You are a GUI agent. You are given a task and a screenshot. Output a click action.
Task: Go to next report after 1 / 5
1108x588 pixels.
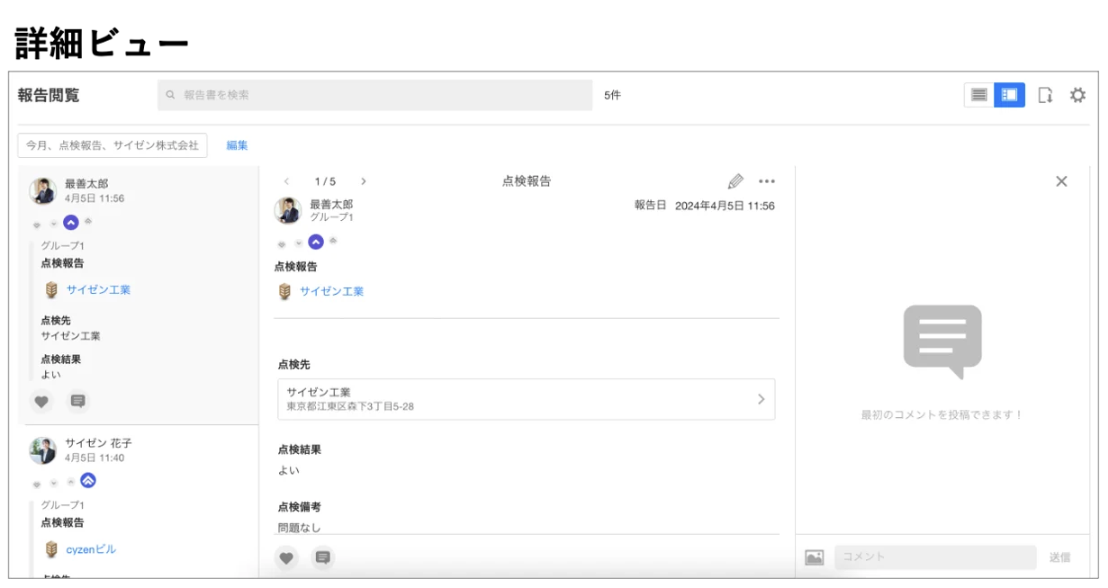tap(363, 182)
